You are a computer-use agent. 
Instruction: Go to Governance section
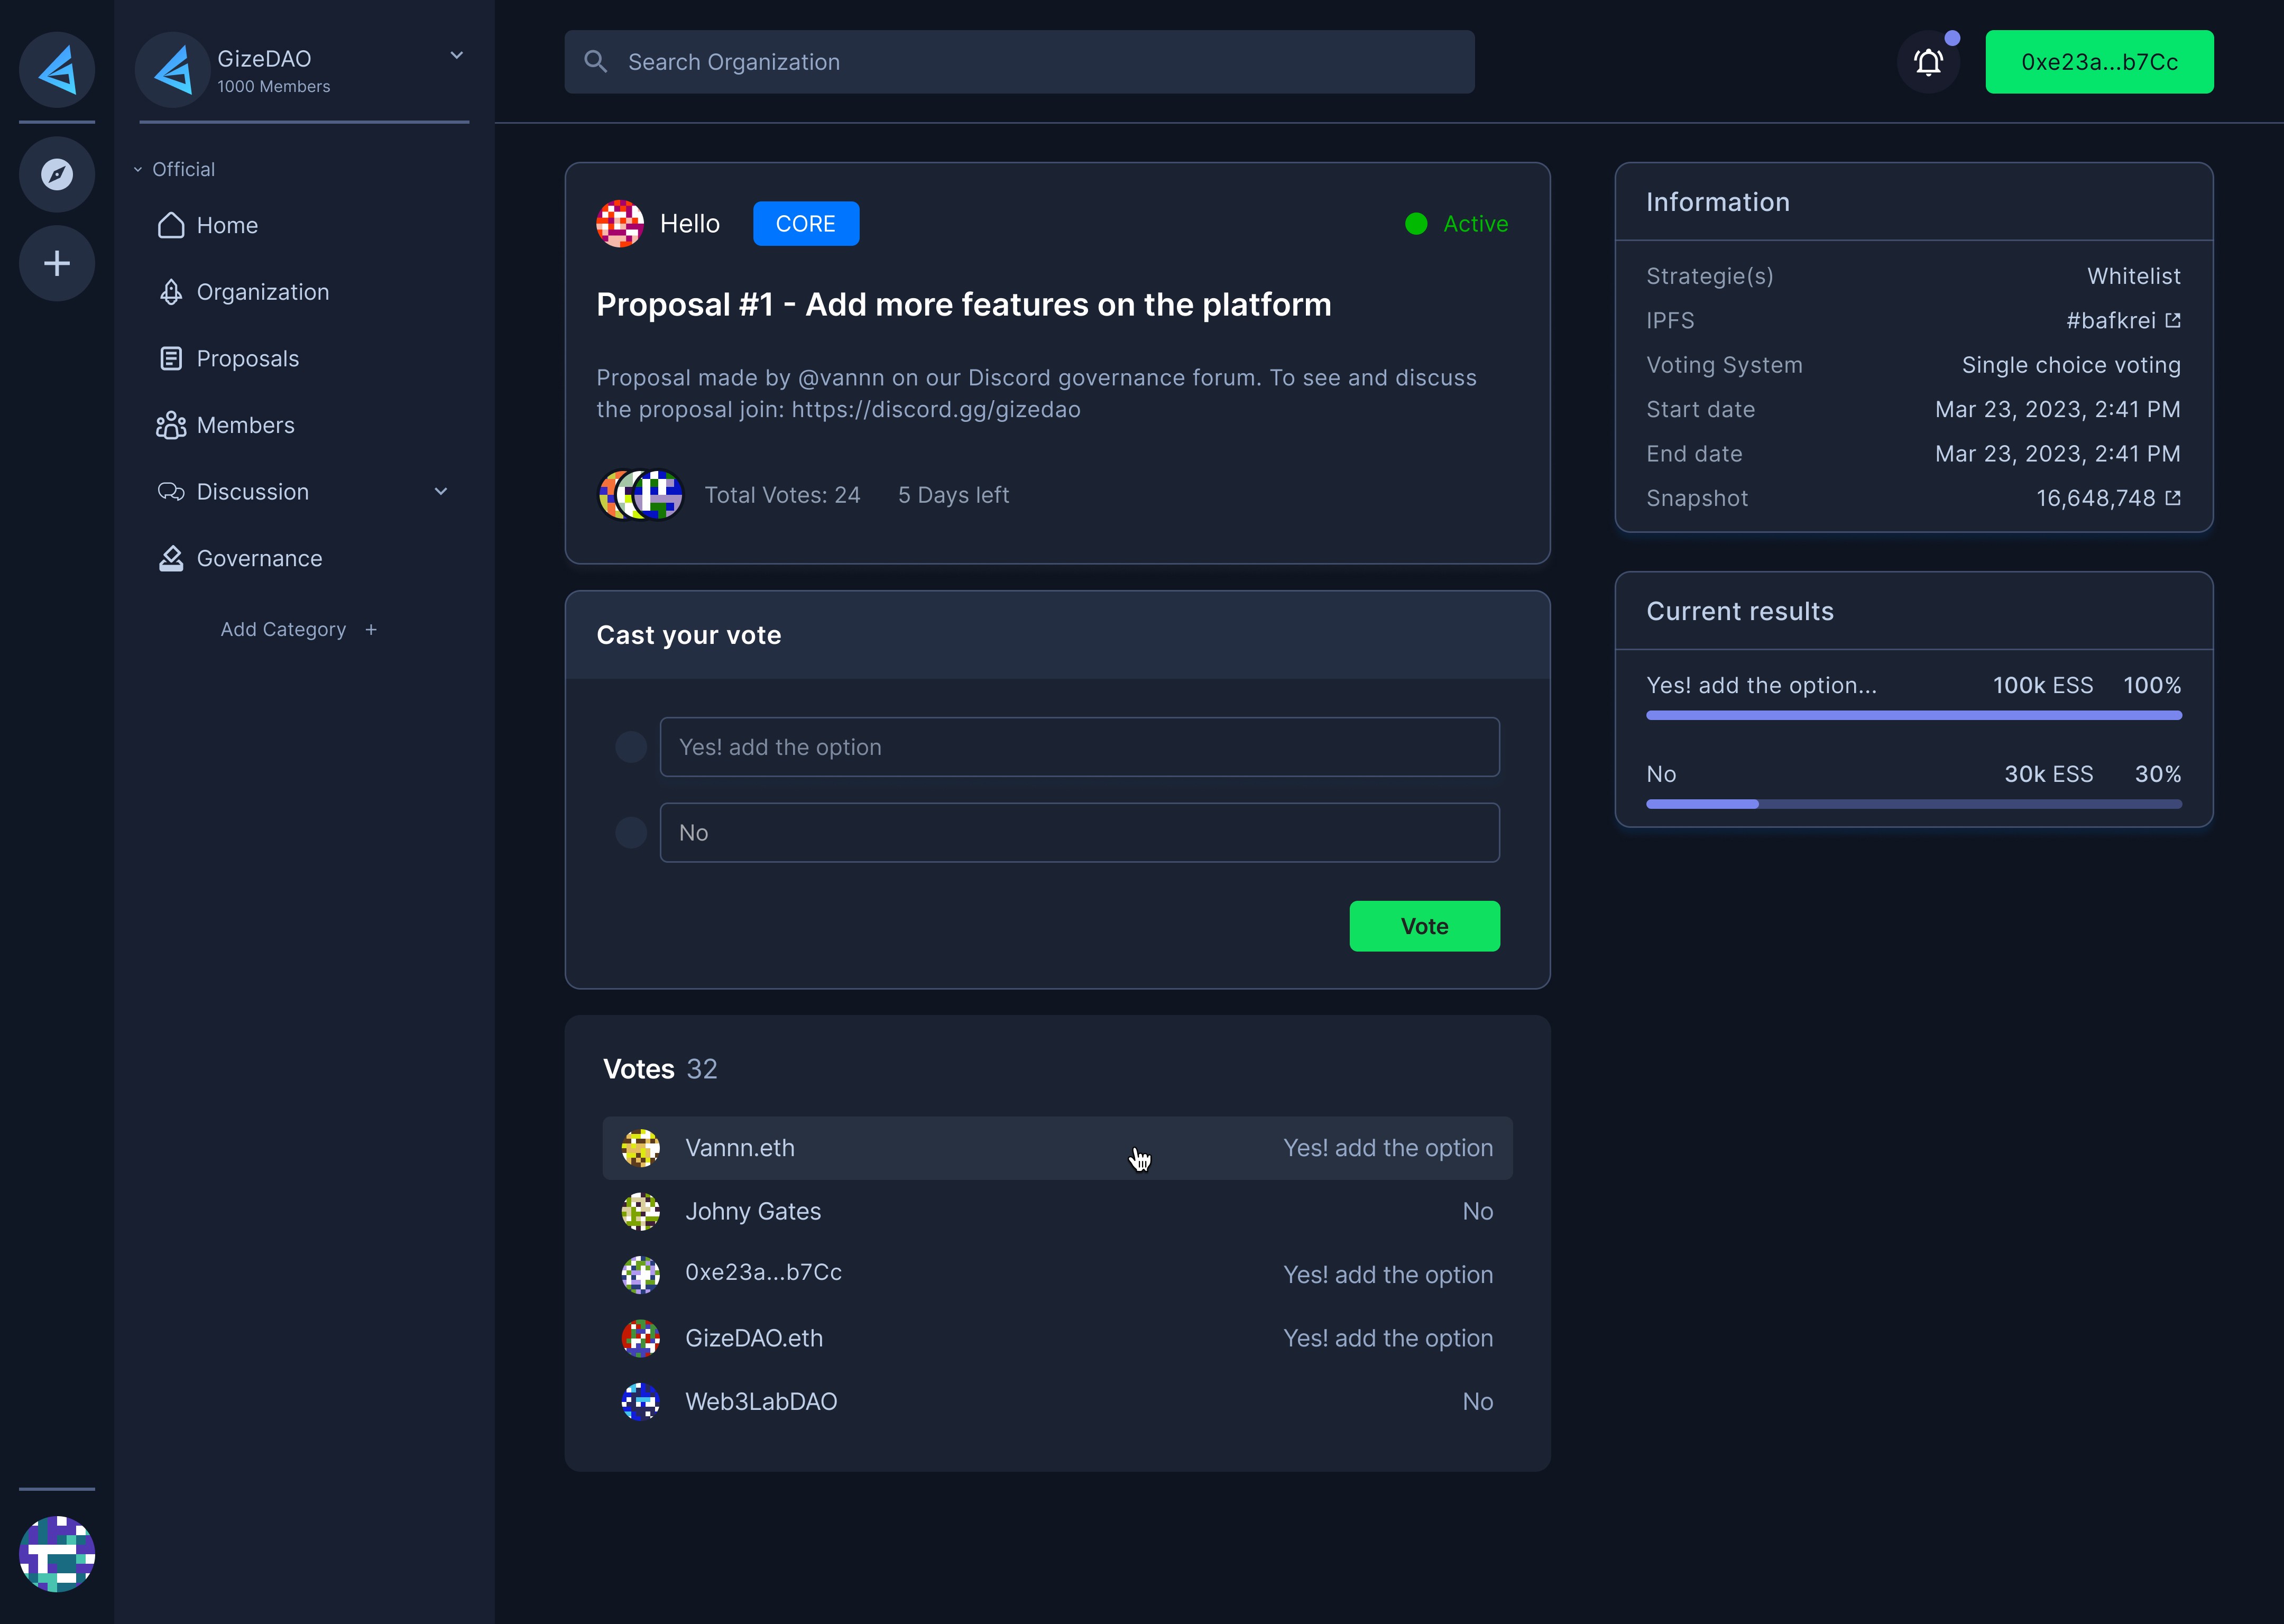(x=259, y=558)
